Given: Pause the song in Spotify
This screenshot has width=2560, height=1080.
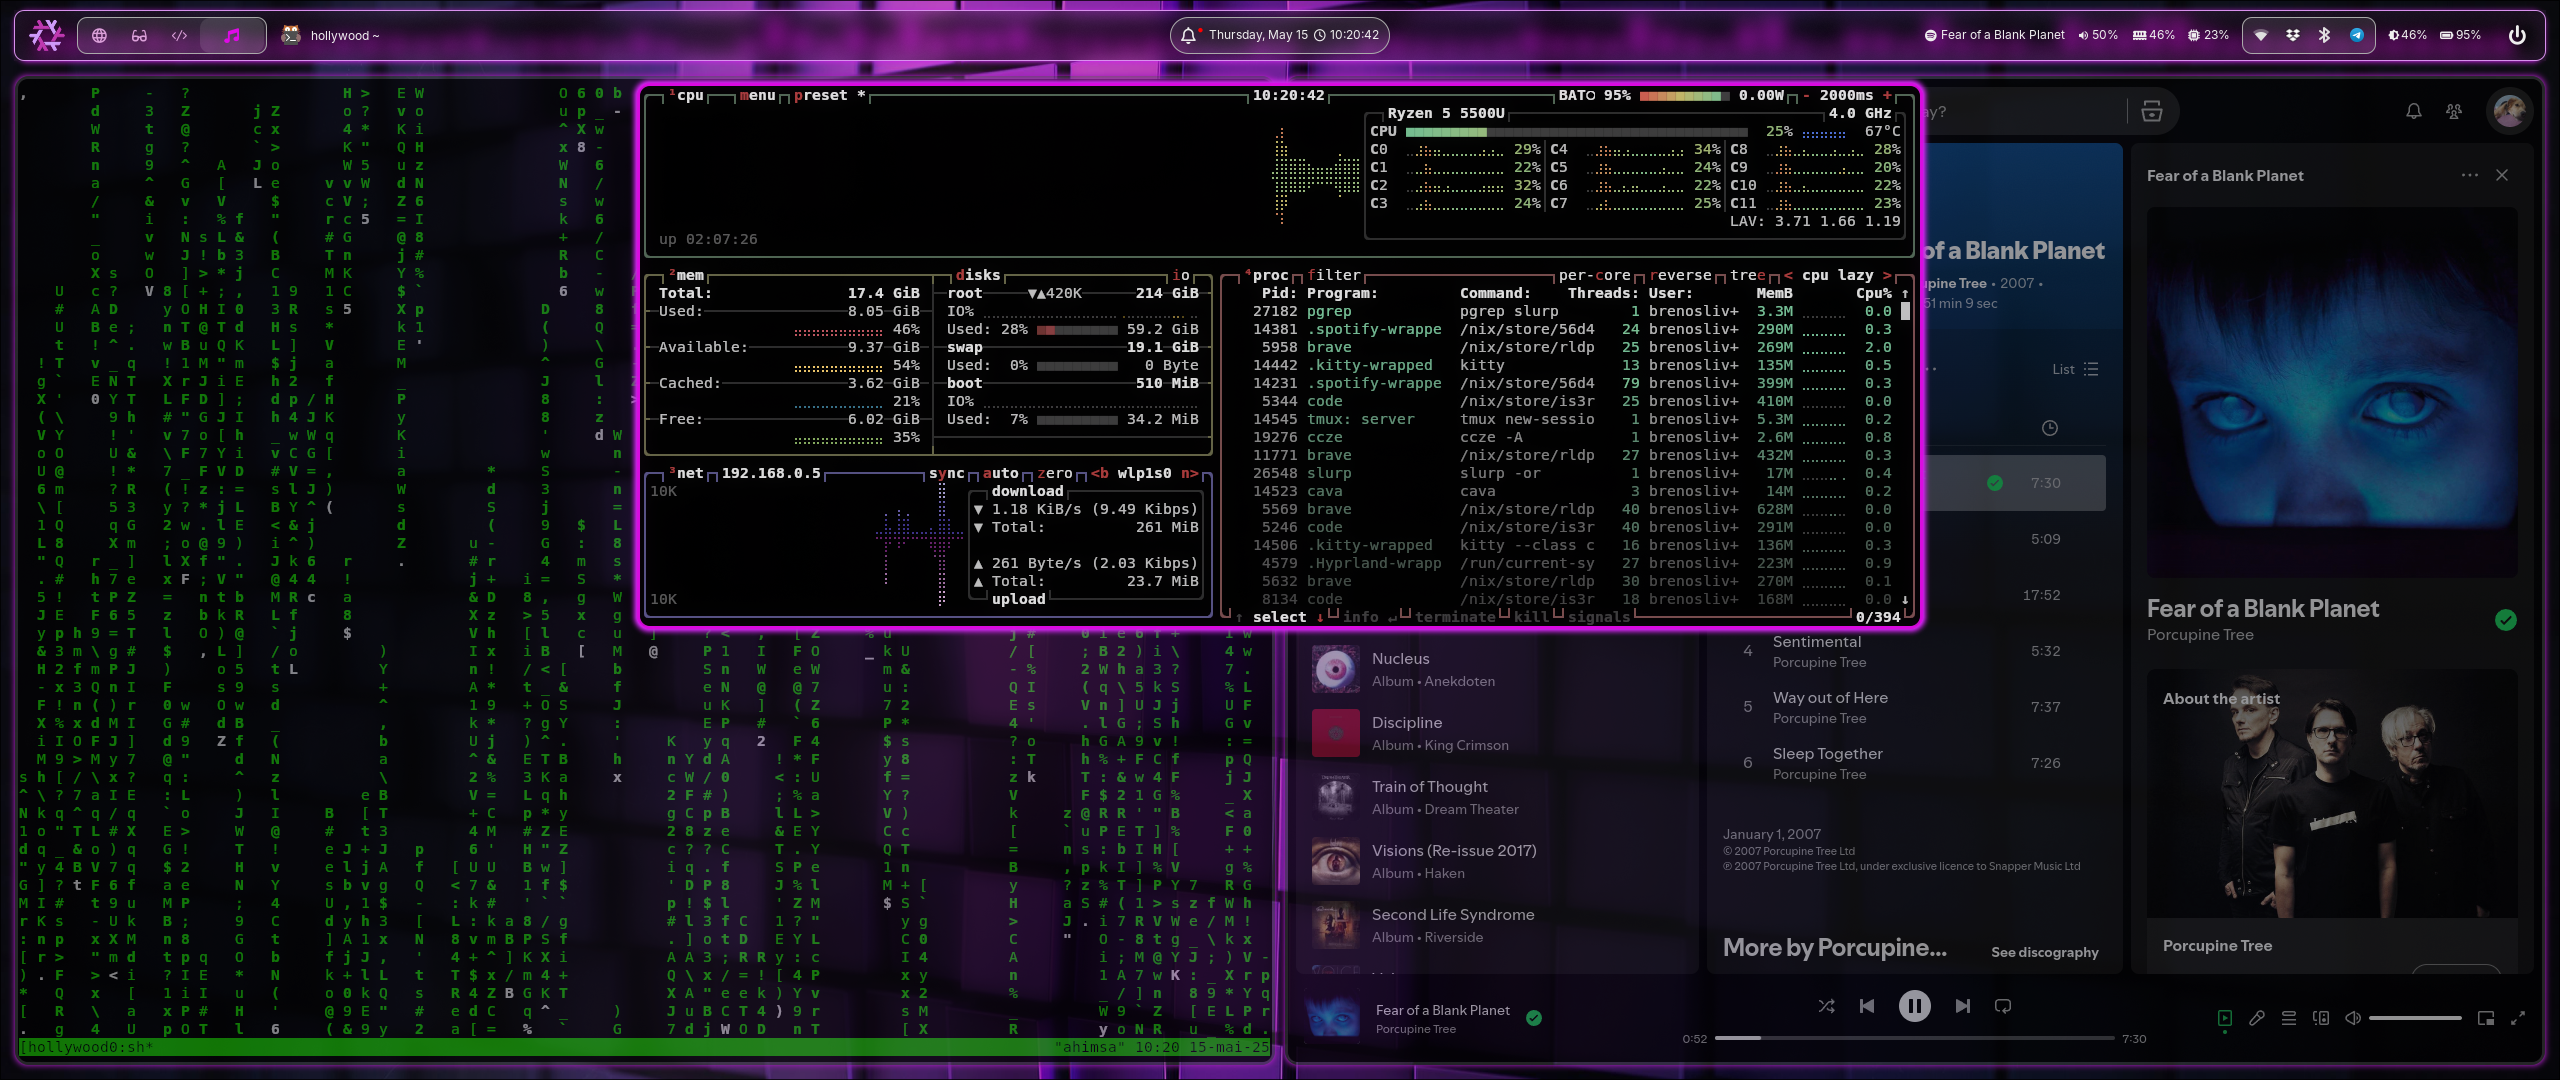Looking at the screenshot, I should click(x=1914, y=1006).
